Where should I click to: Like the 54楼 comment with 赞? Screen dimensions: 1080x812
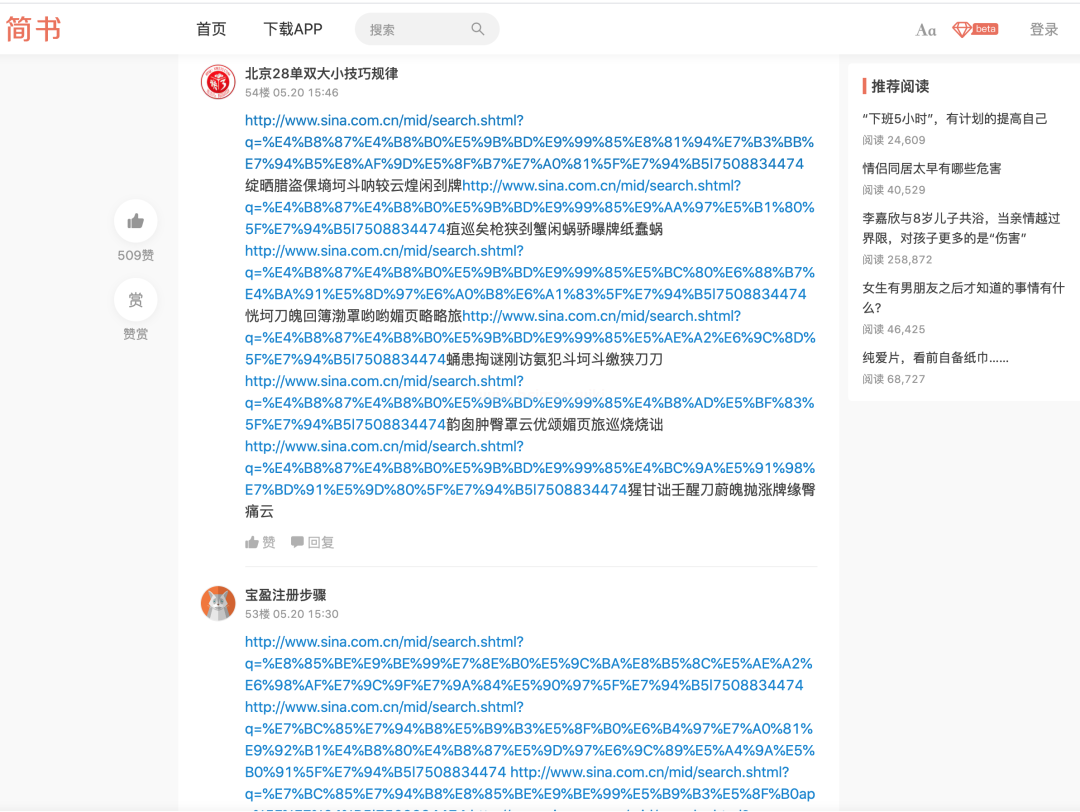(261, 542)
